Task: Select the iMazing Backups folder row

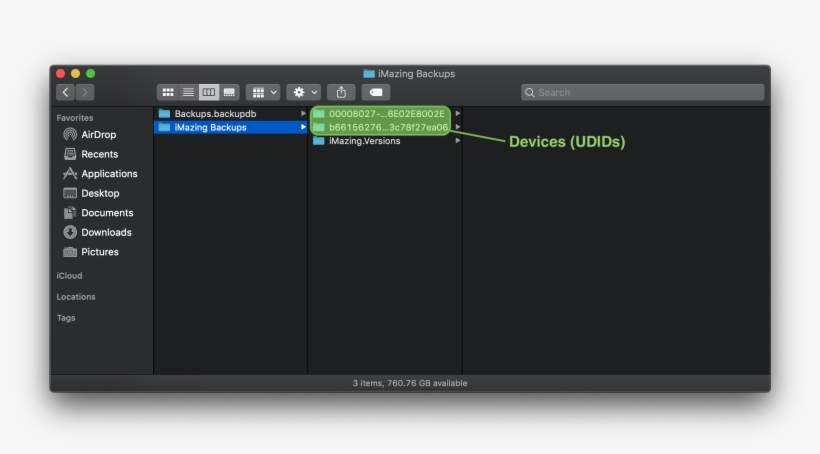Action: [231, 127]
